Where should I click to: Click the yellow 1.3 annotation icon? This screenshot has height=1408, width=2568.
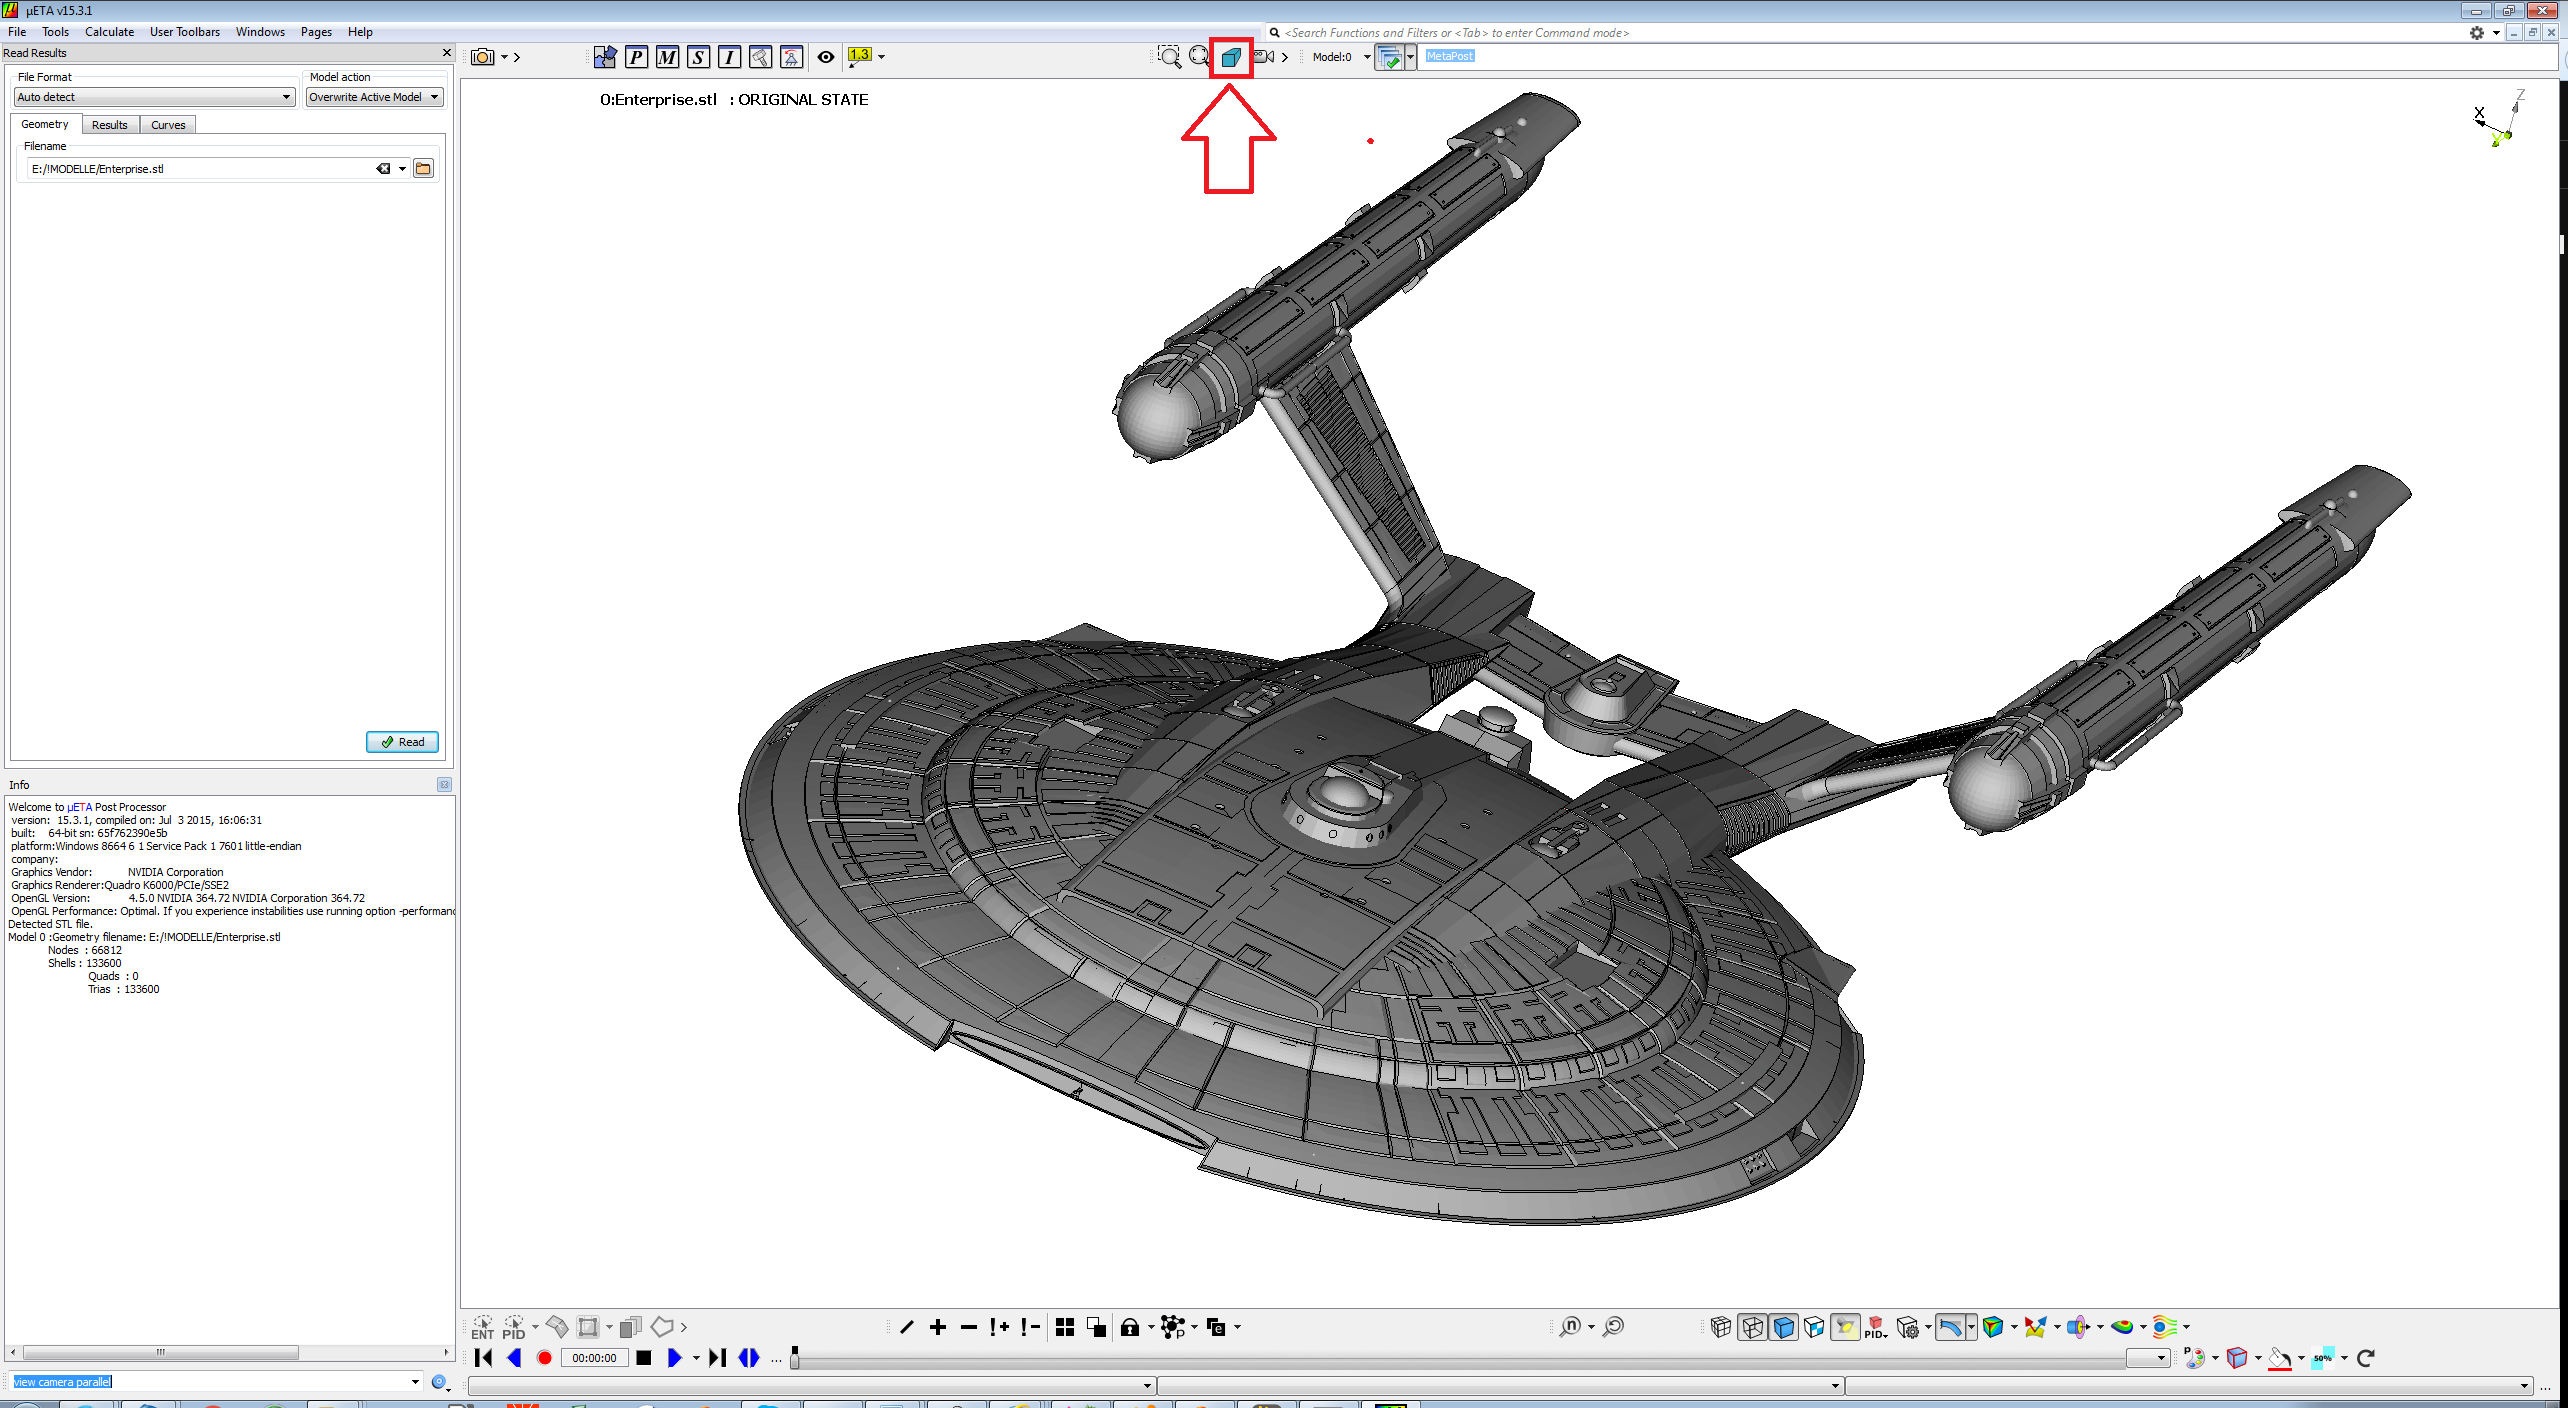point(860,56)
